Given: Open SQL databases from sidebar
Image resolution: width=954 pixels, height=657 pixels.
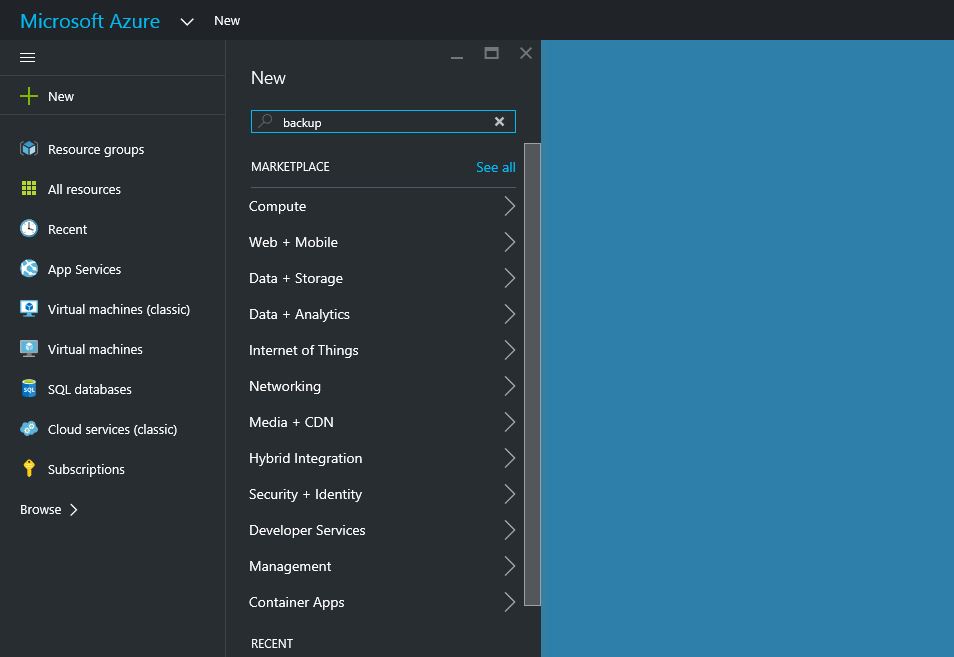Looking at the screenshot, I should click(90, 389).
